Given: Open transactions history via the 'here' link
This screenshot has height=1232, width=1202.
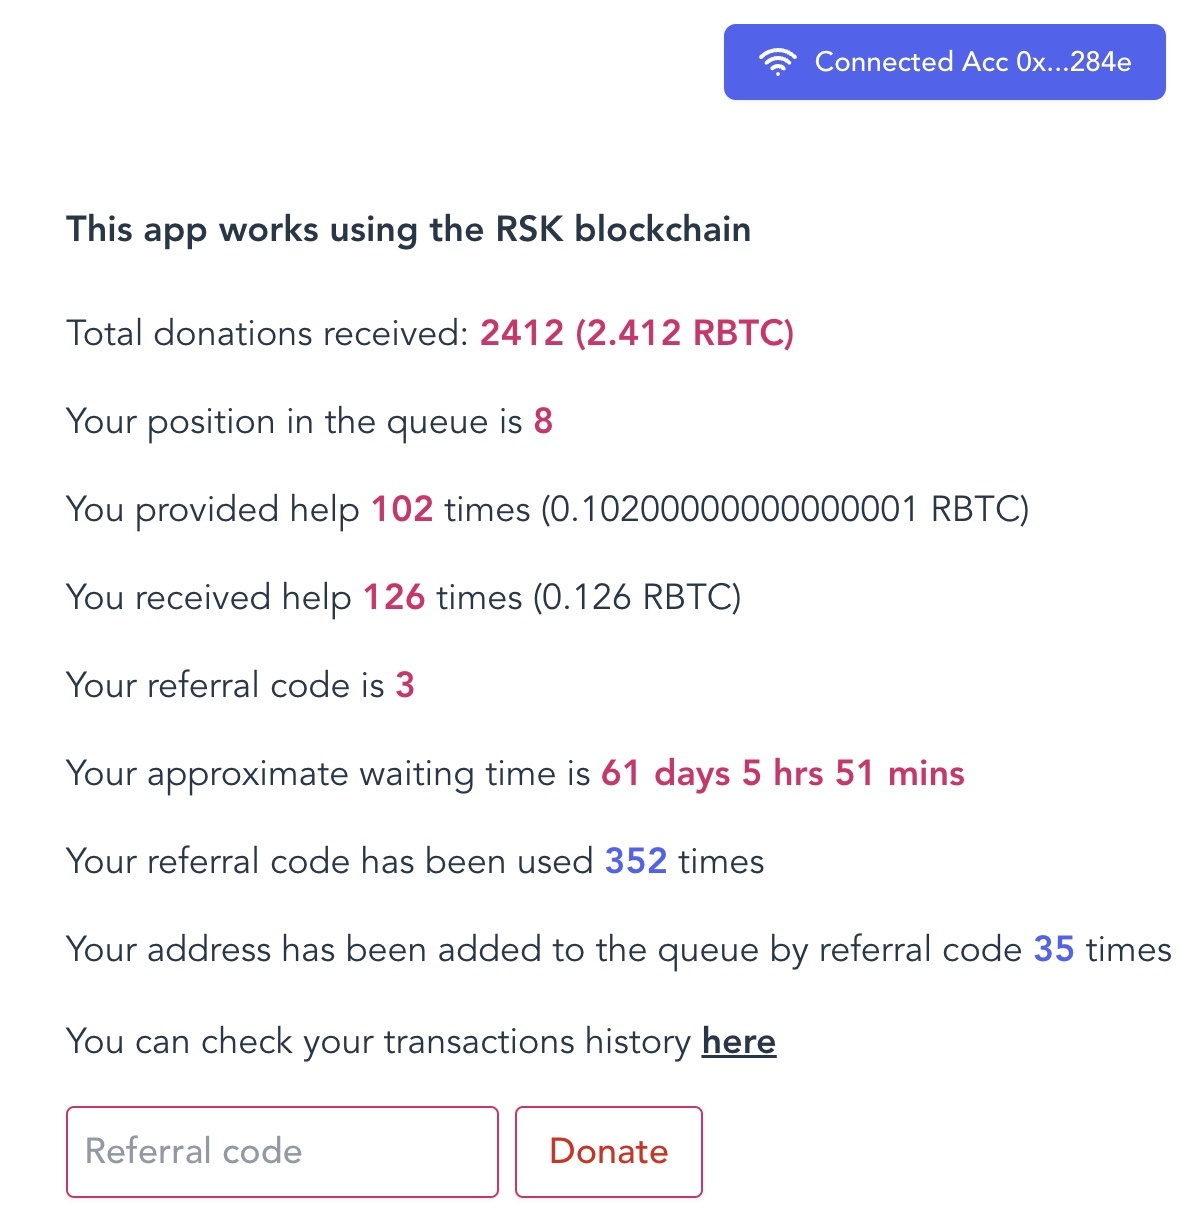Looking at the screenshot, I should coord(739,1041).
